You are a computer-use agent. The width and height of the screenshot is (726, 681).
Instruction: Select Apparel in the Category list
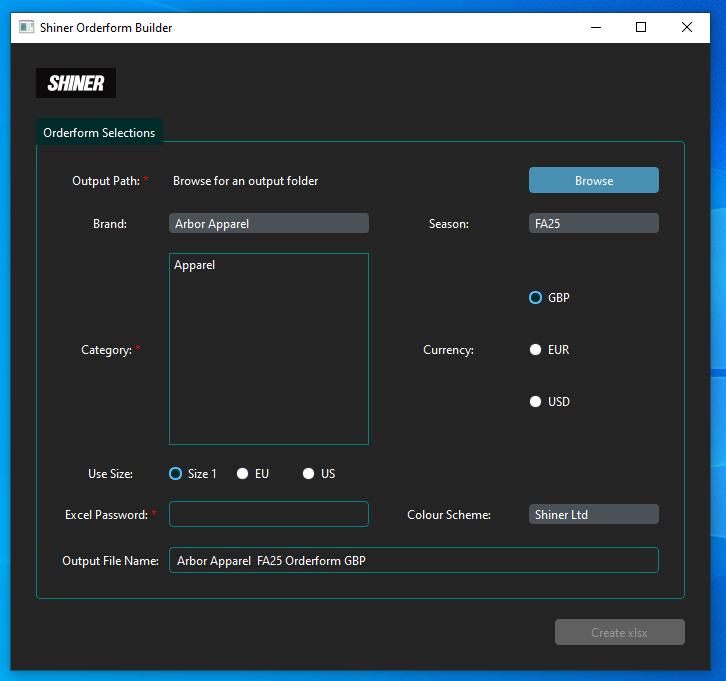(195, 266)
